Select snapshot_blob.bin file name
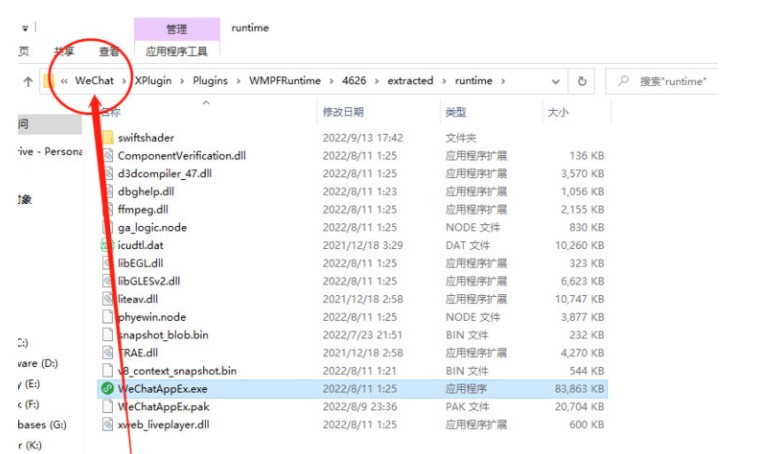The width and height of the screenshot is (765, 454). click(x=163, y=335)
